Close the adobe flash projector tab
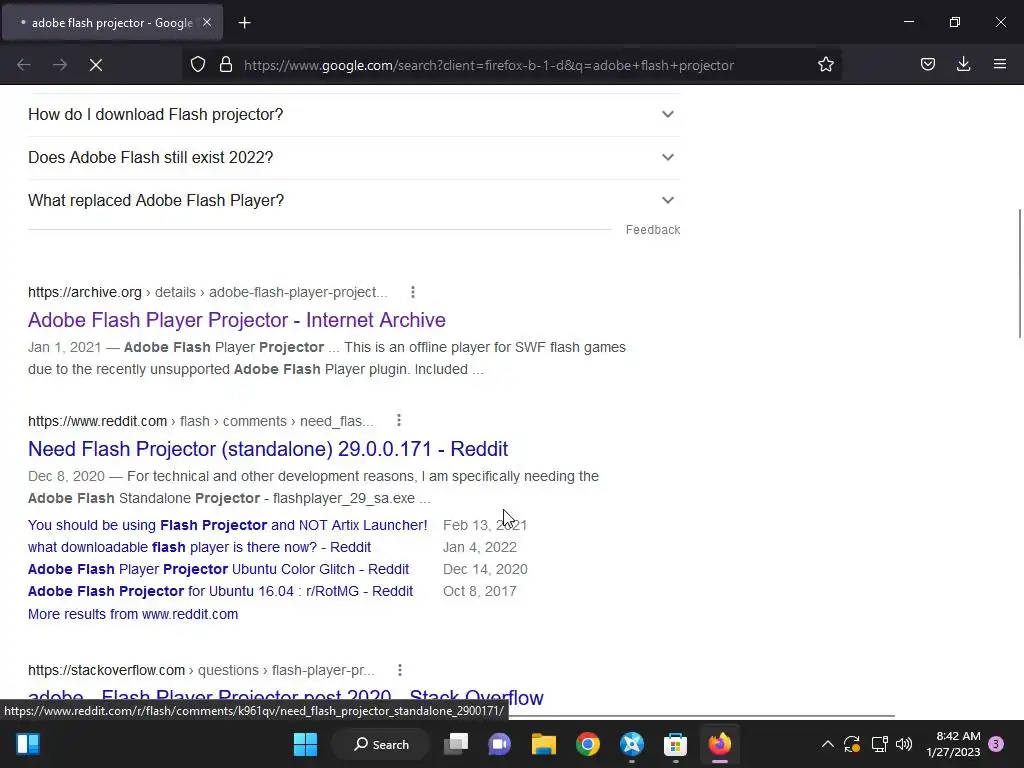 (207, 23)
